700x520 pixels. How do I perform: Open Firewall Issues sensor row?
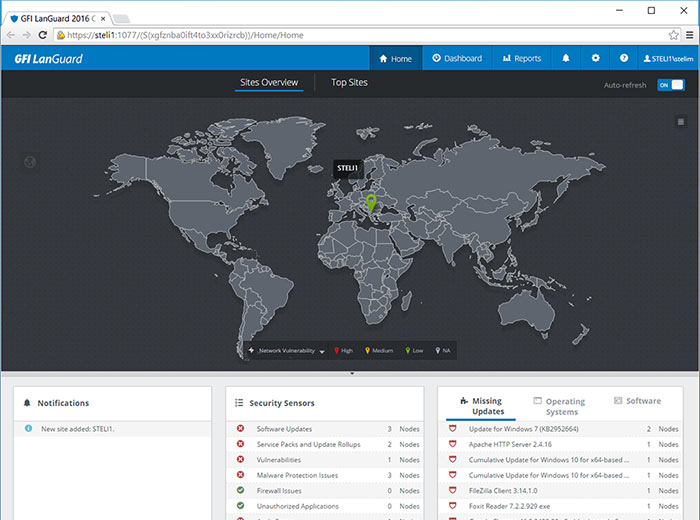point(325,491)
